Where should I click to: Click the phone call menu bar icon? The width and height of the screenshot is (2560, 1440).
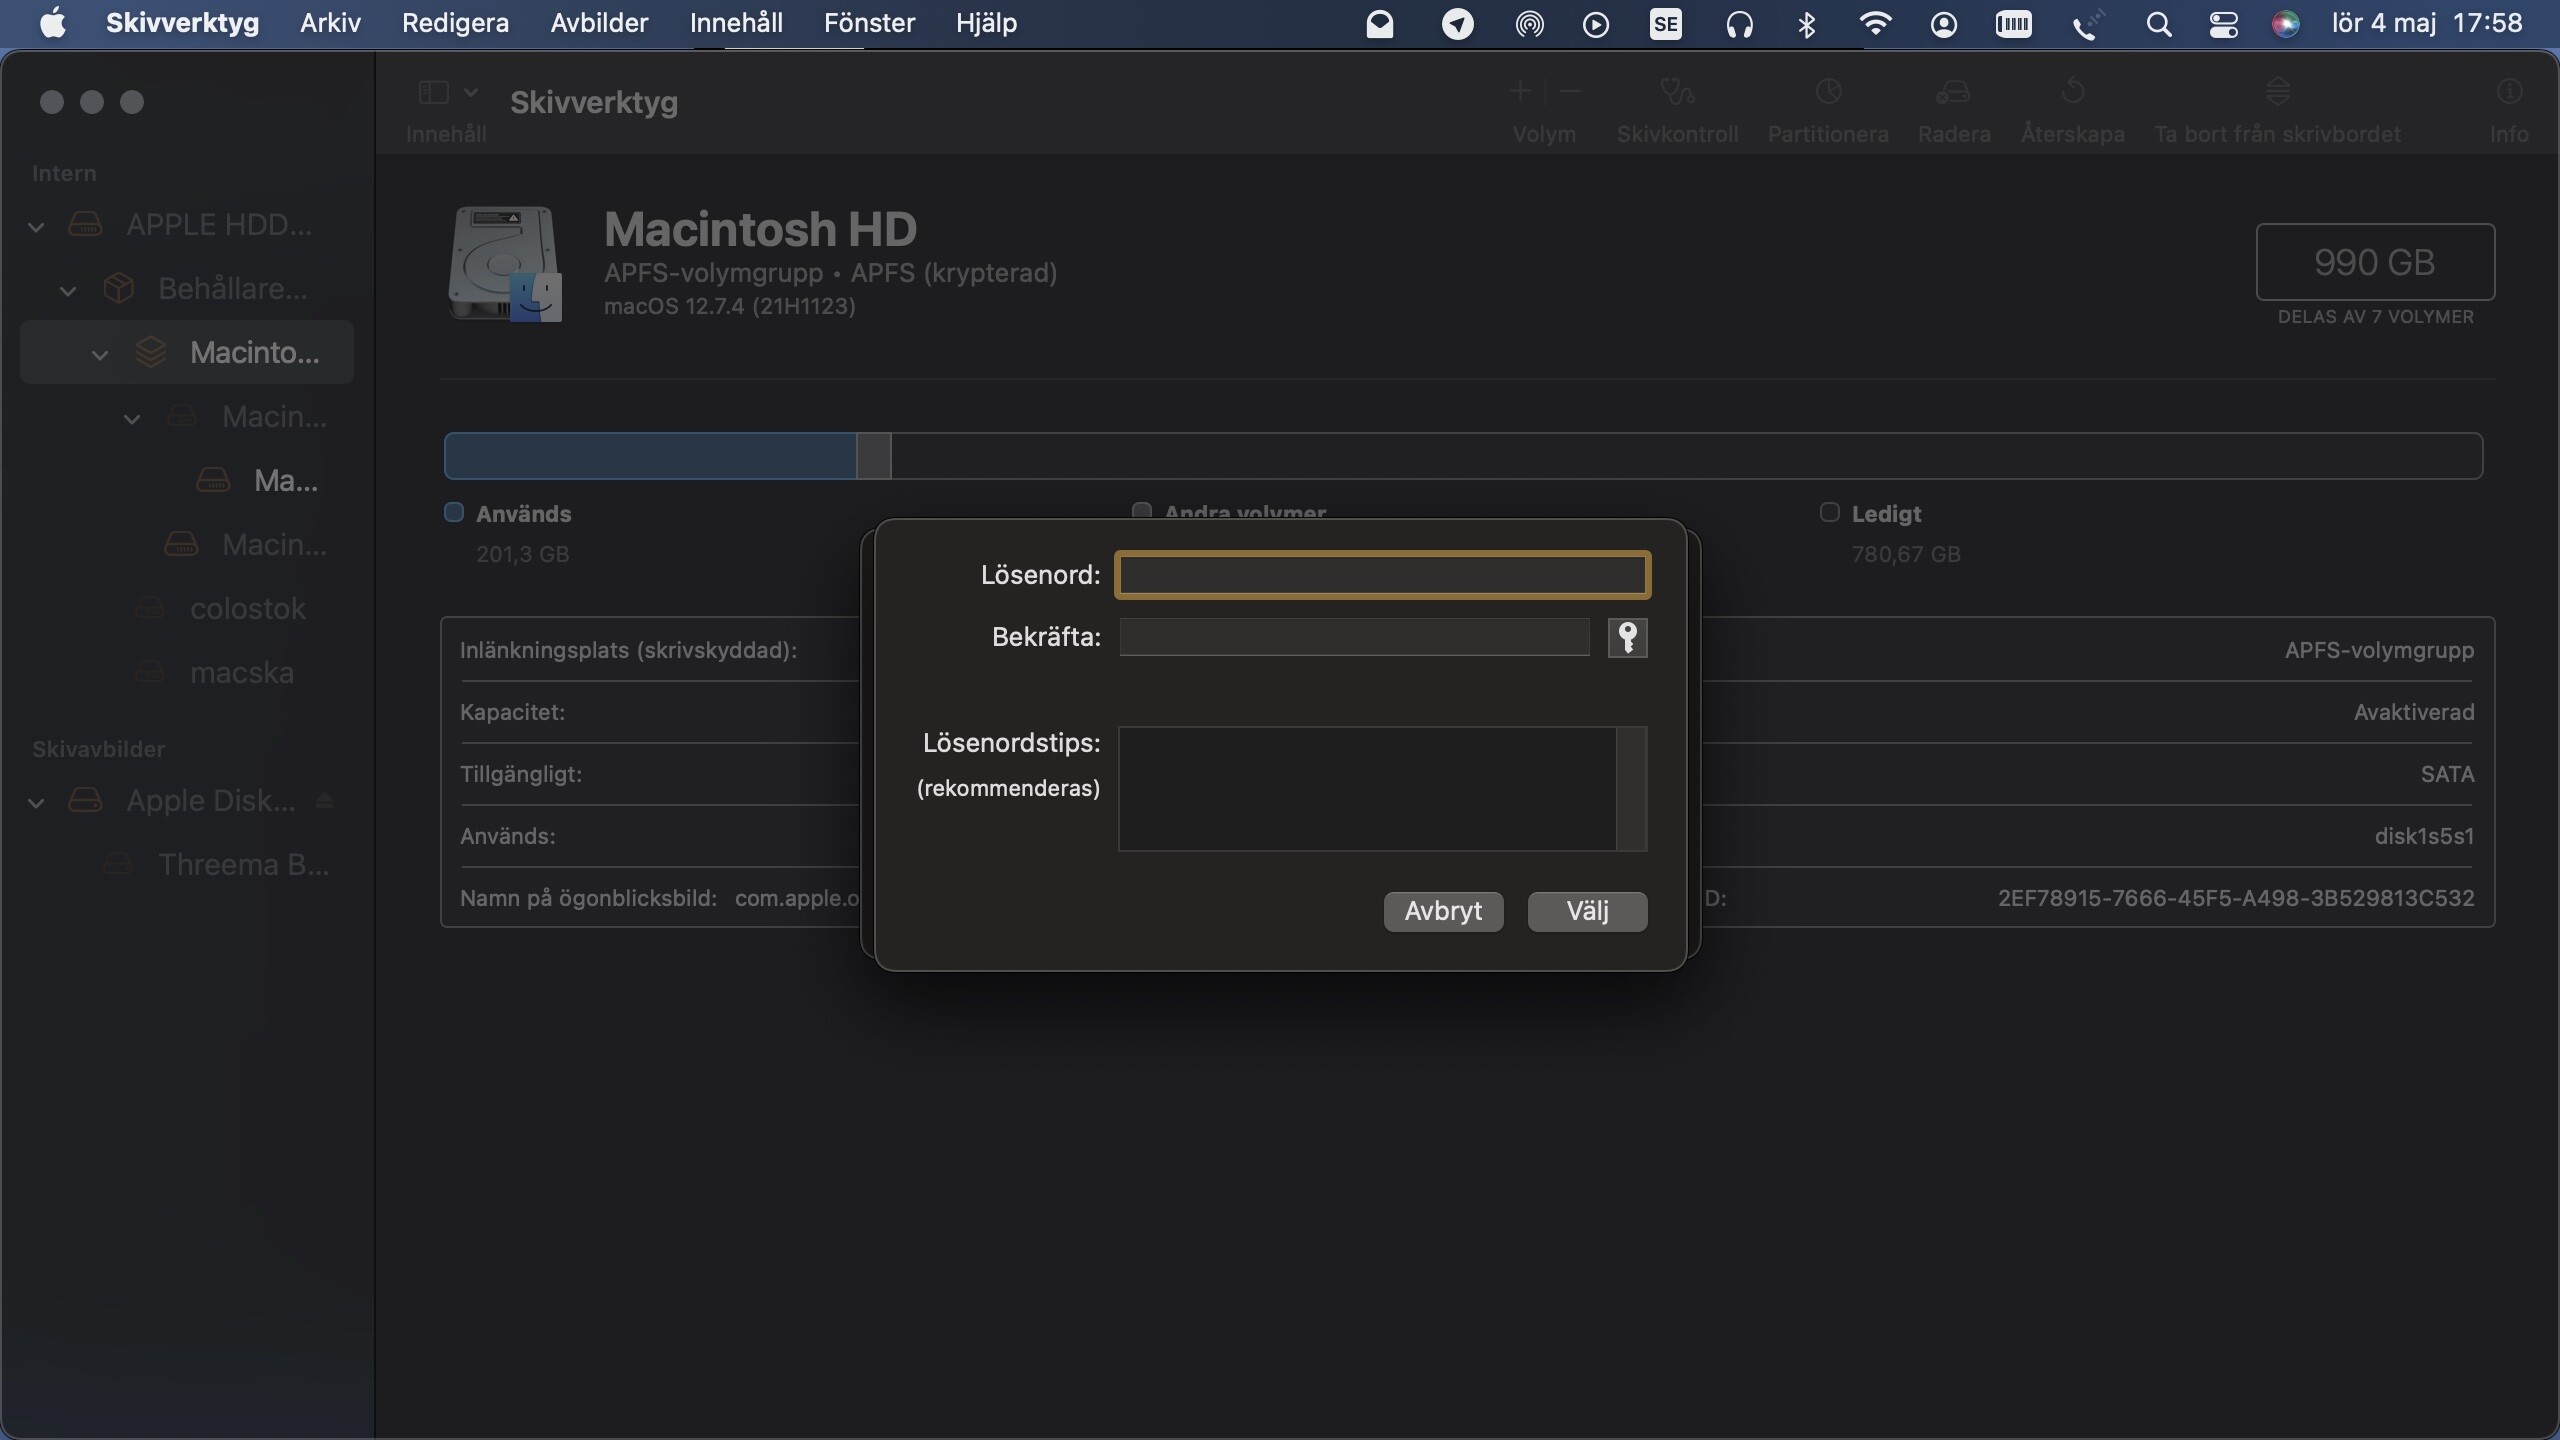2086,24
